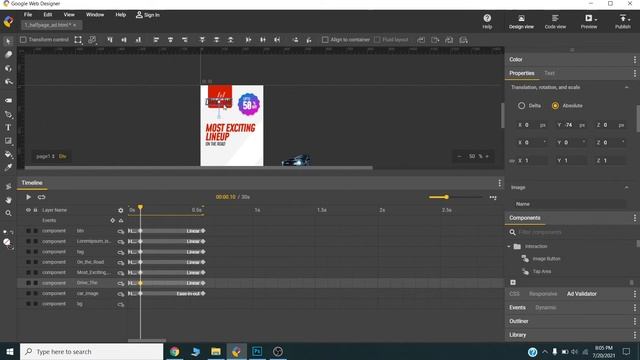Click the yellow playhead marker
Viewport: 640px width, 360px height.
(x=140, y=207)
